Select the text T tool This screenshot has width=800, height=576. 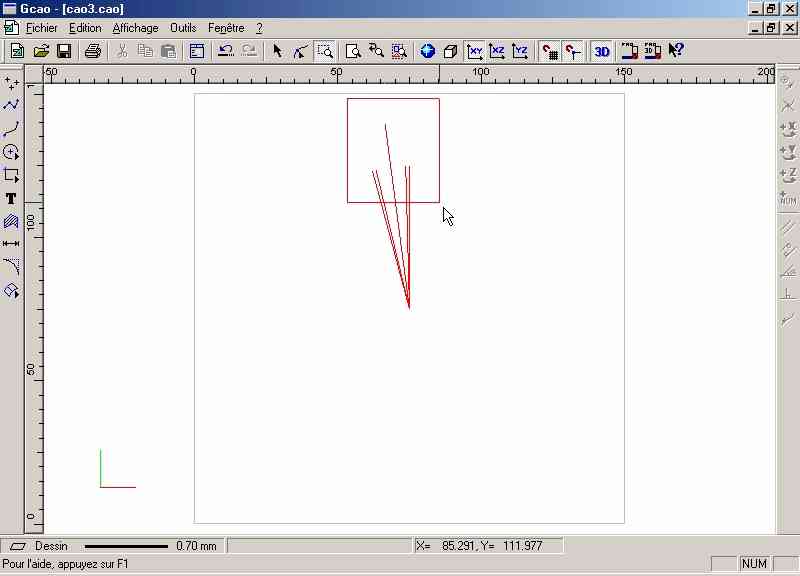pyautogui.click(x=11, y=198)
